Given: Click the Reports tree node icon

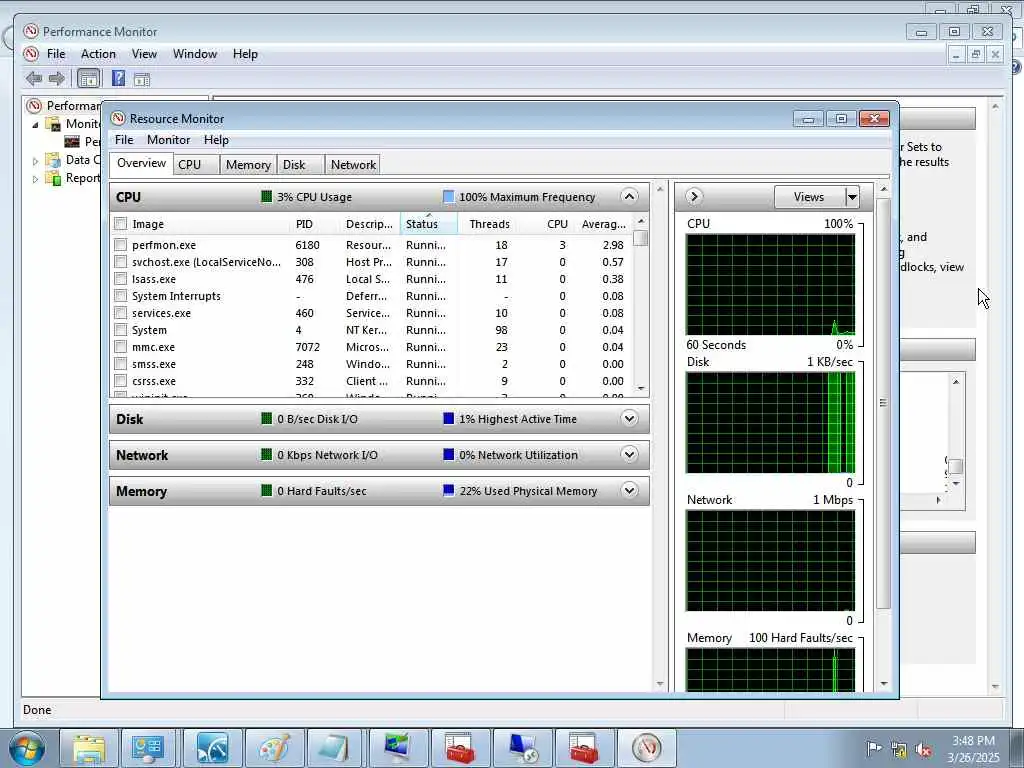Looking at the screenshot, I should (53, 178).
